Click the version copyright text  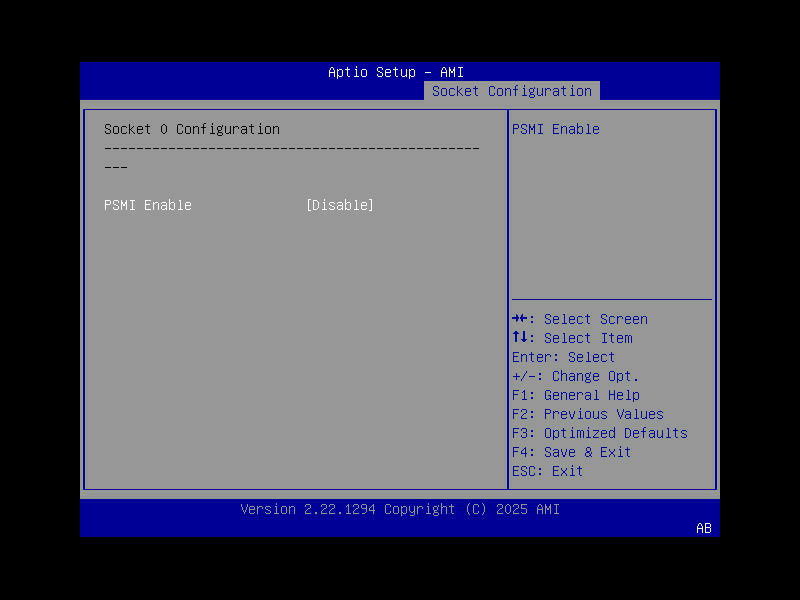[398, 509]
